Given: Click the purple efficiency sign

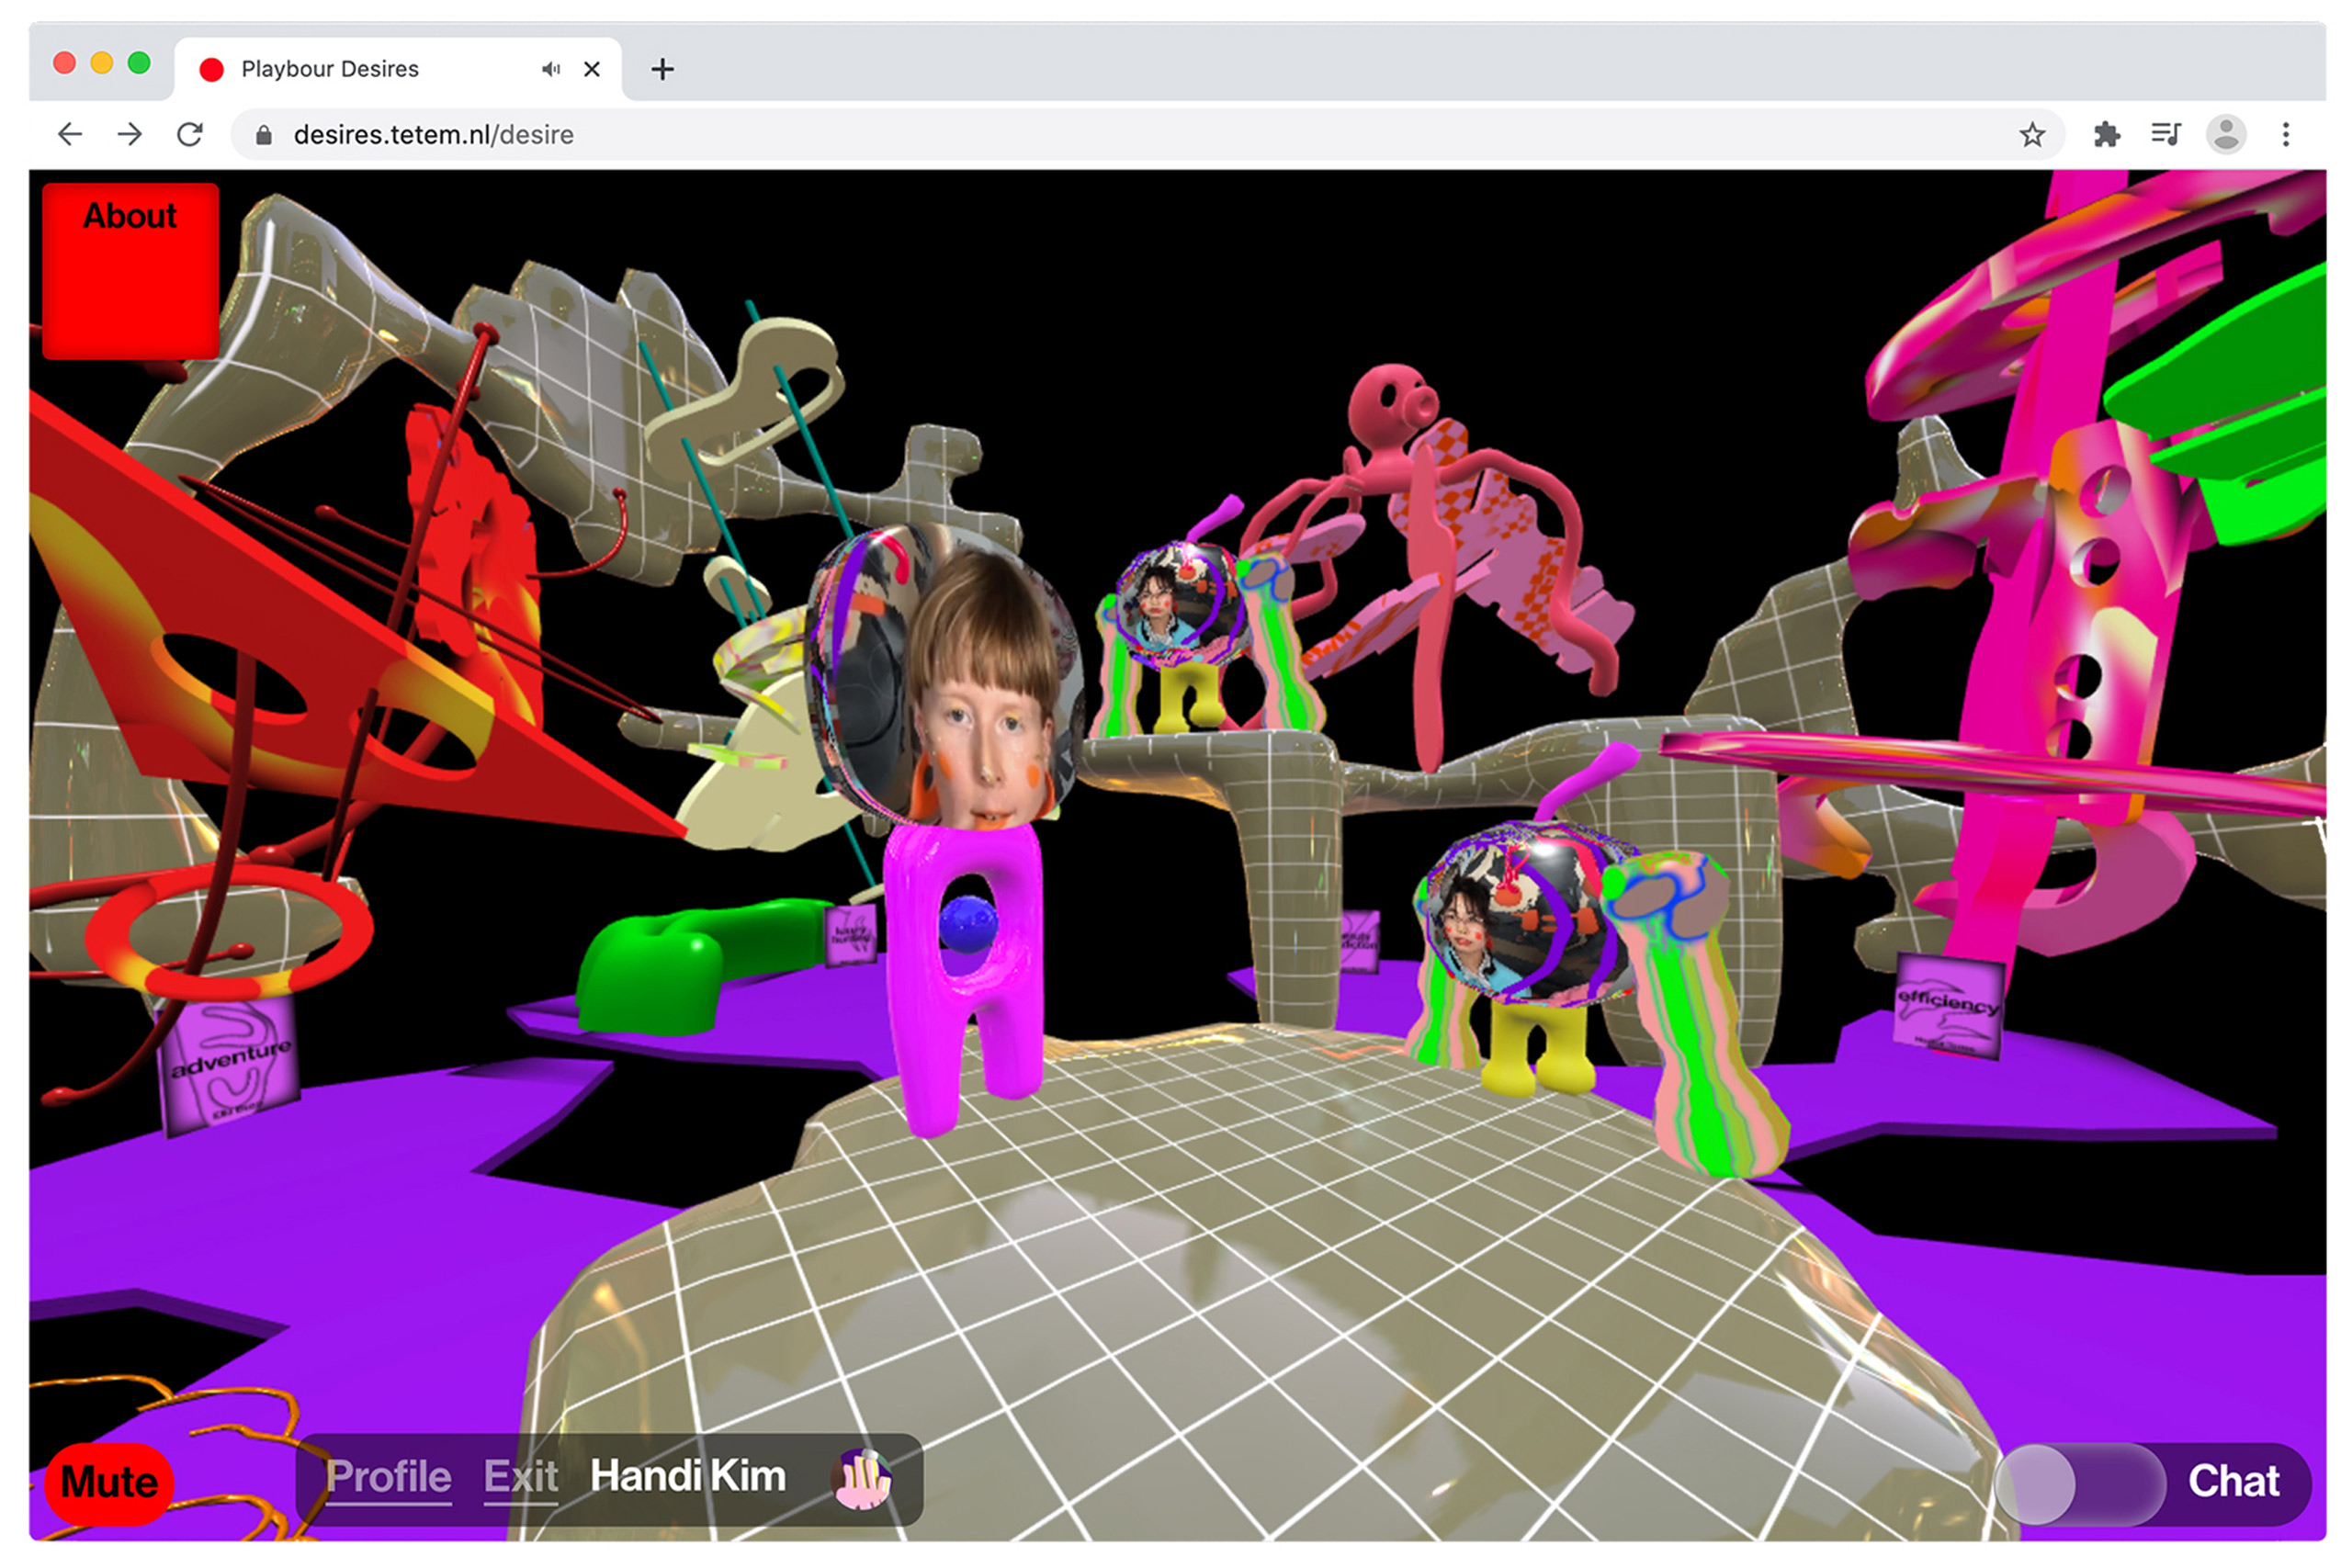Looking at the screenshot, I should pyautogui.click(x=1949, y=1008).
